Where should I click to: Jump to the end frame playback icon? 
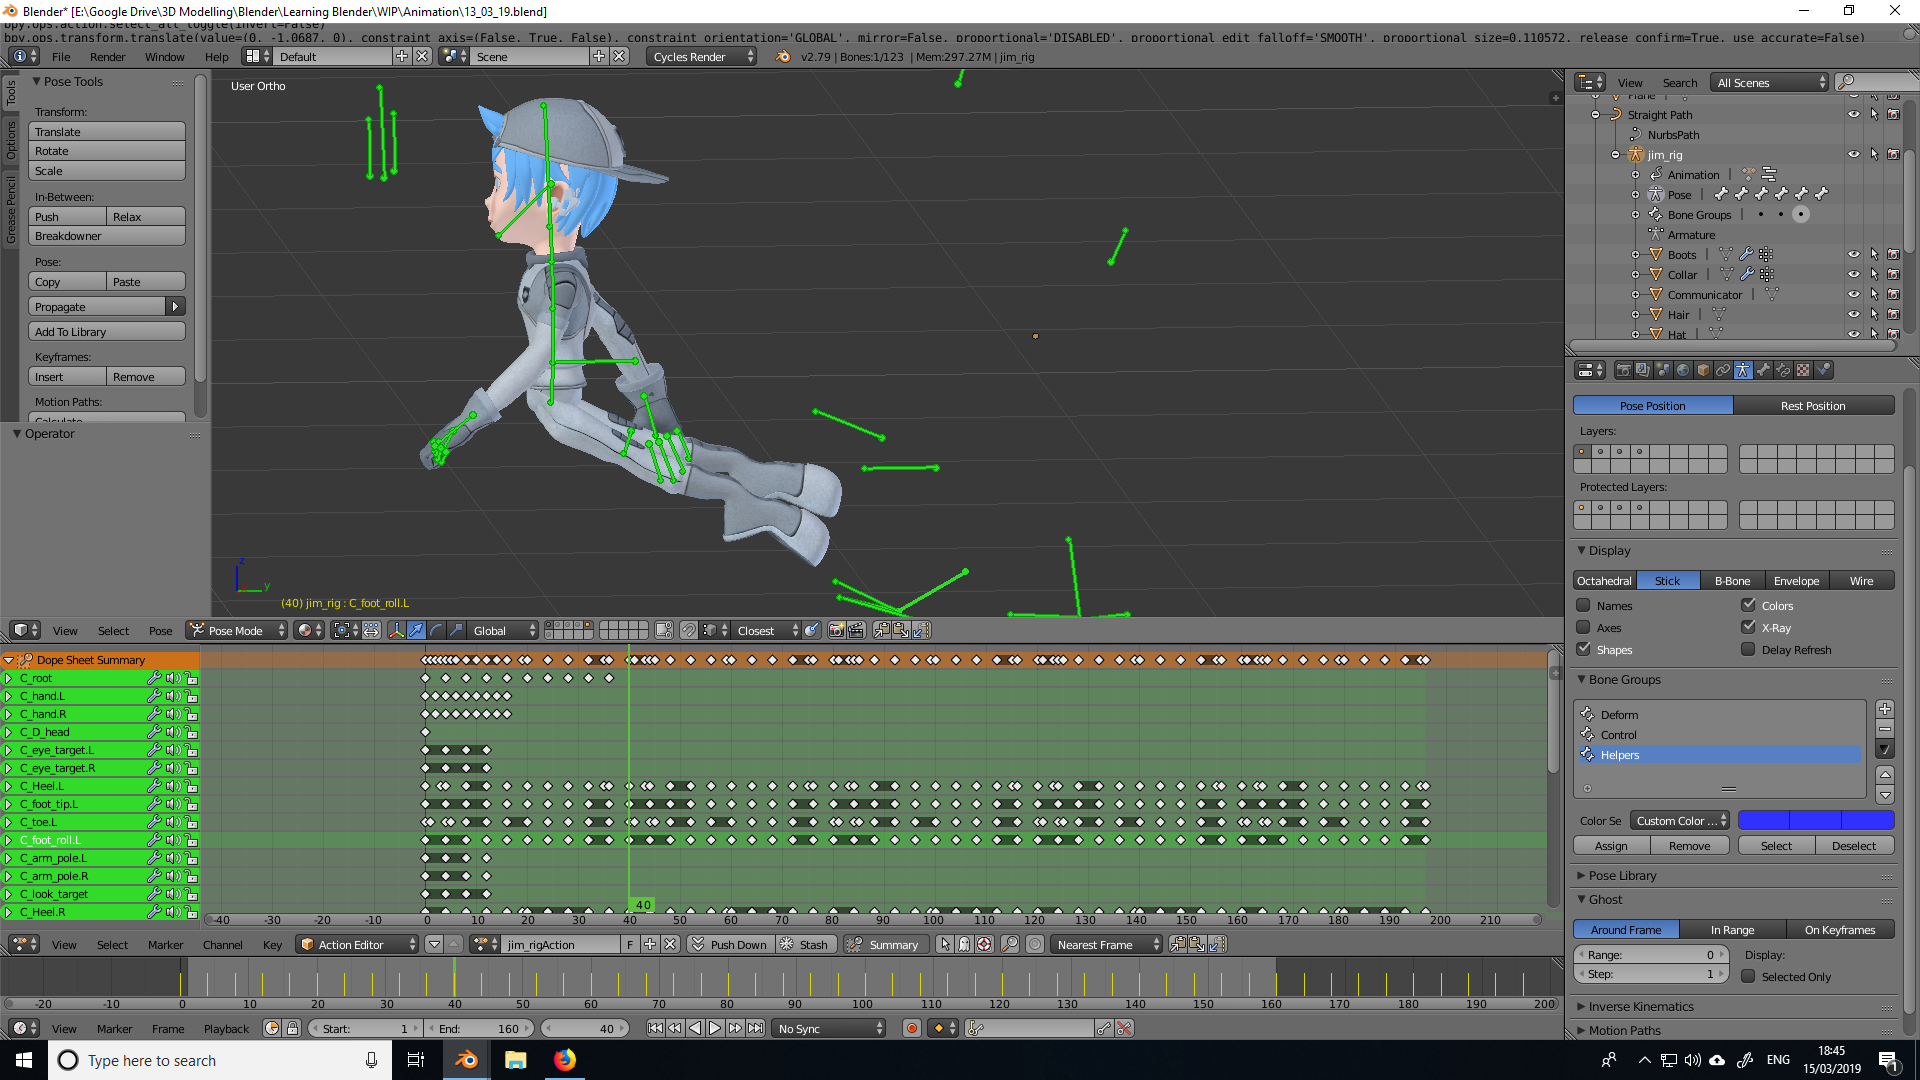click(756, 1029)
